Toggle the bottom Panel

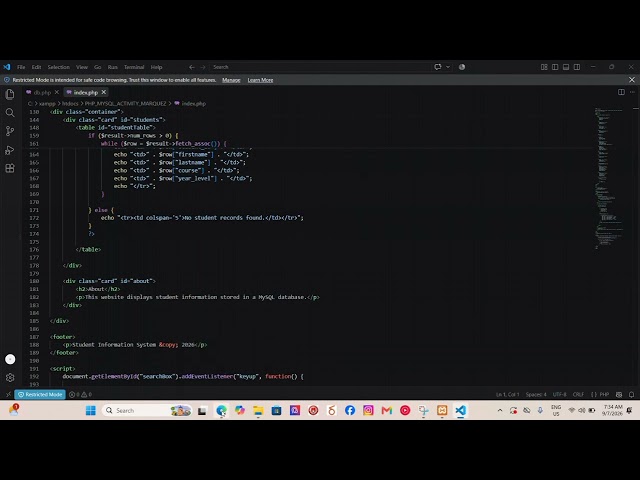(566, 67)
